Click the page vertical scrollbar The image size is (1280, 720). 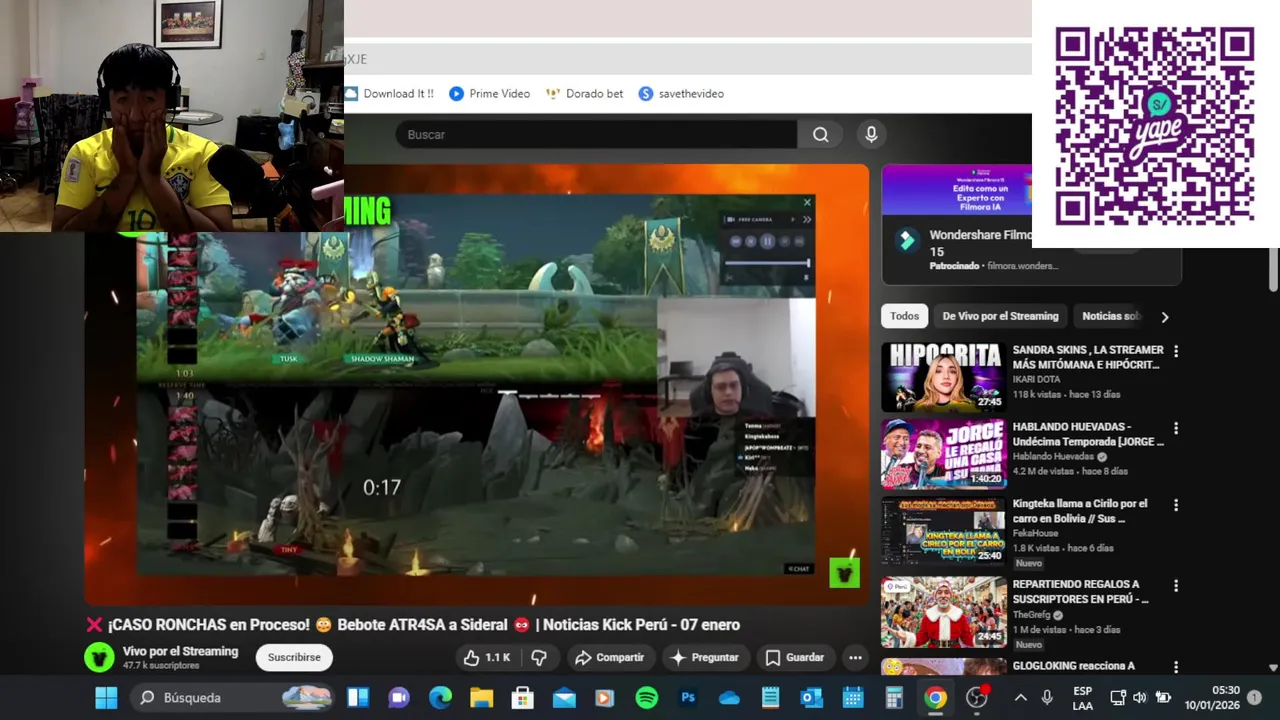[x=1273, y=270]
